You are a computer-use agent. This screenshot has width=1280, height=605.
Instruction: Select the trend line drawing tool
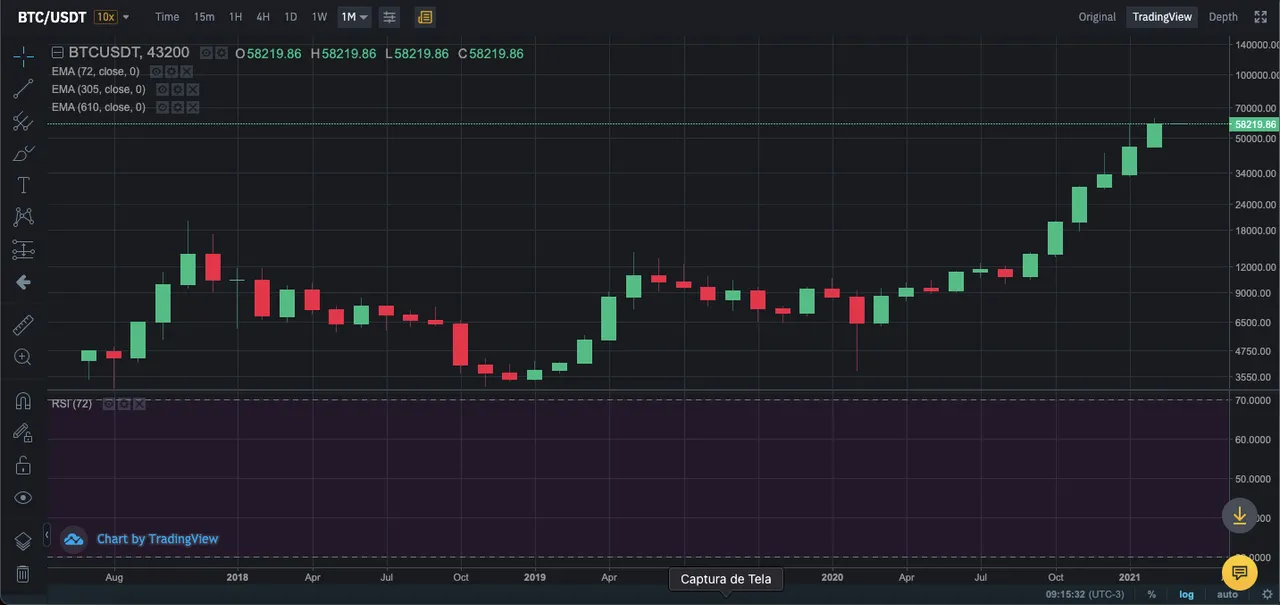(x=23, y=89)
